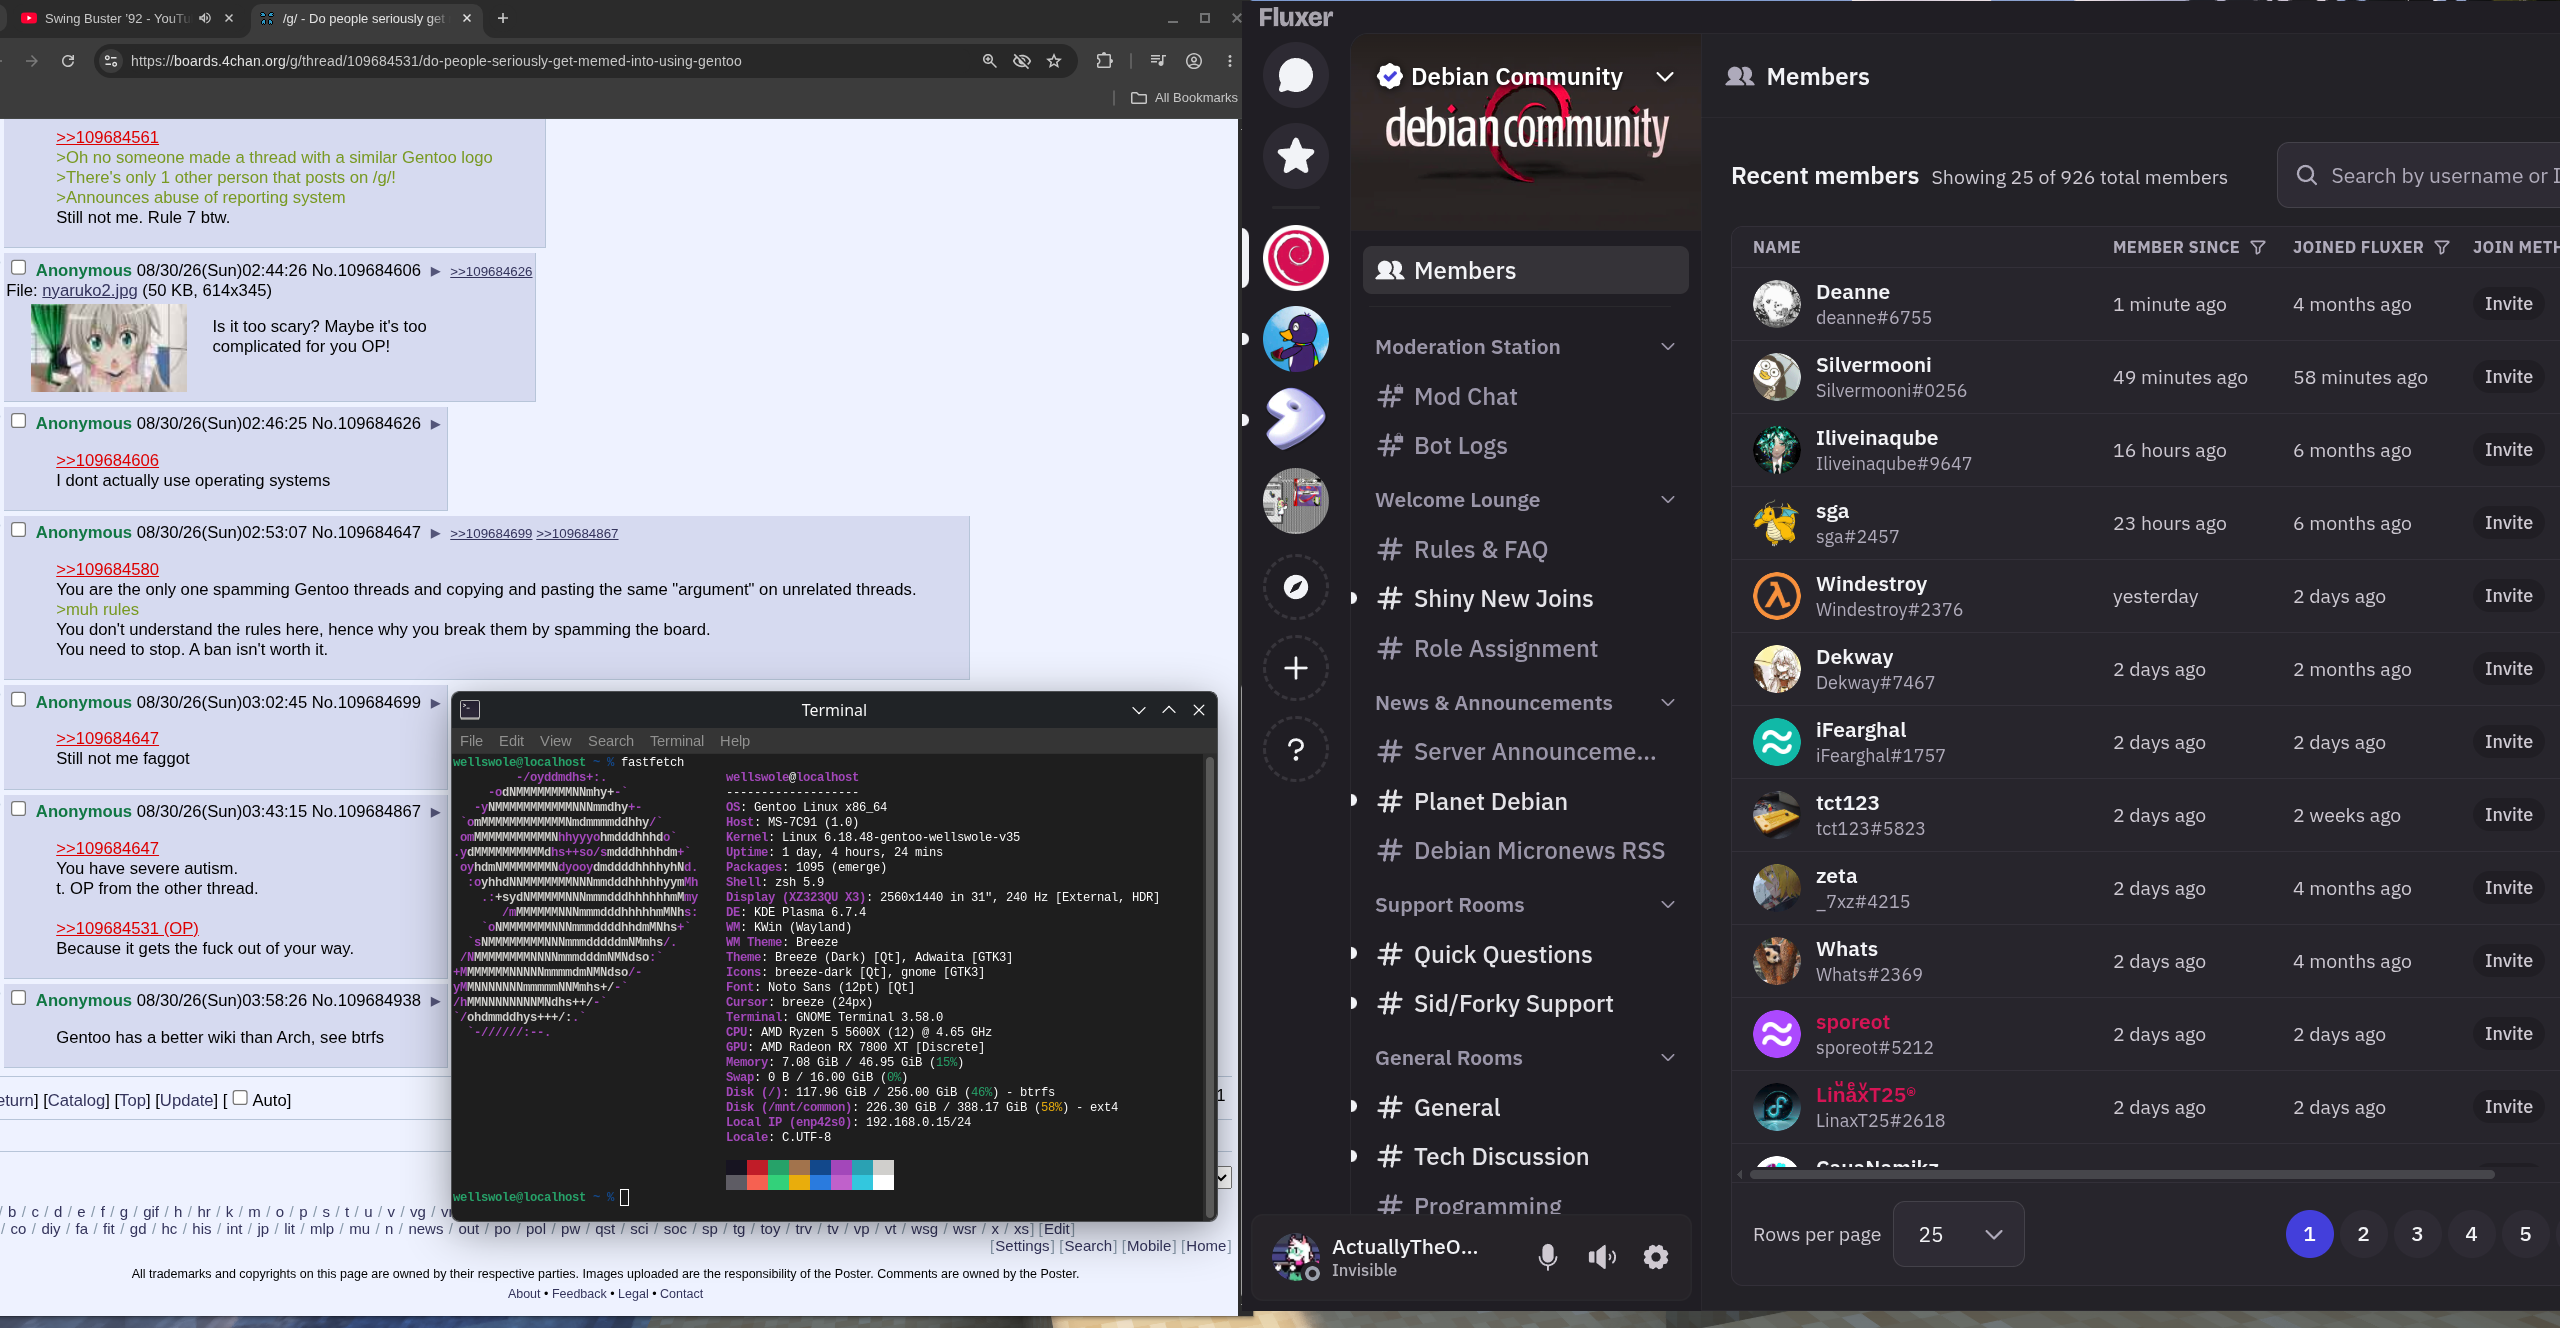Open the Catalog link on 4chan
This screenshot has height=1328, width=2560.
(77, 1100)
